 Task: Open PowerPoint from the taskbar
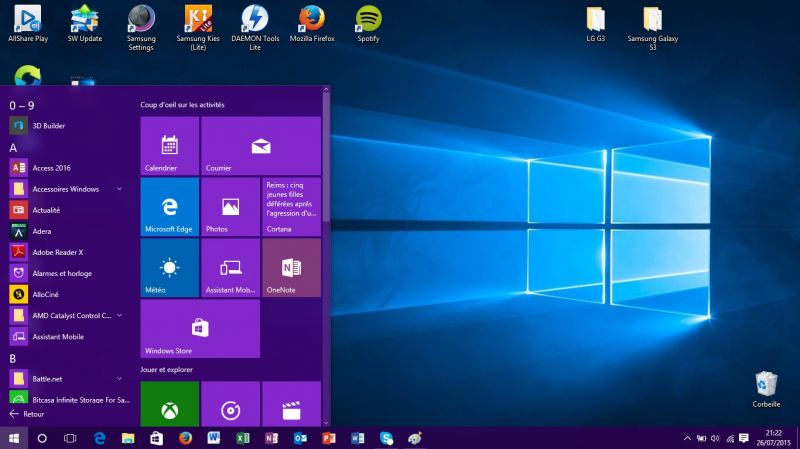click(329, 438)
